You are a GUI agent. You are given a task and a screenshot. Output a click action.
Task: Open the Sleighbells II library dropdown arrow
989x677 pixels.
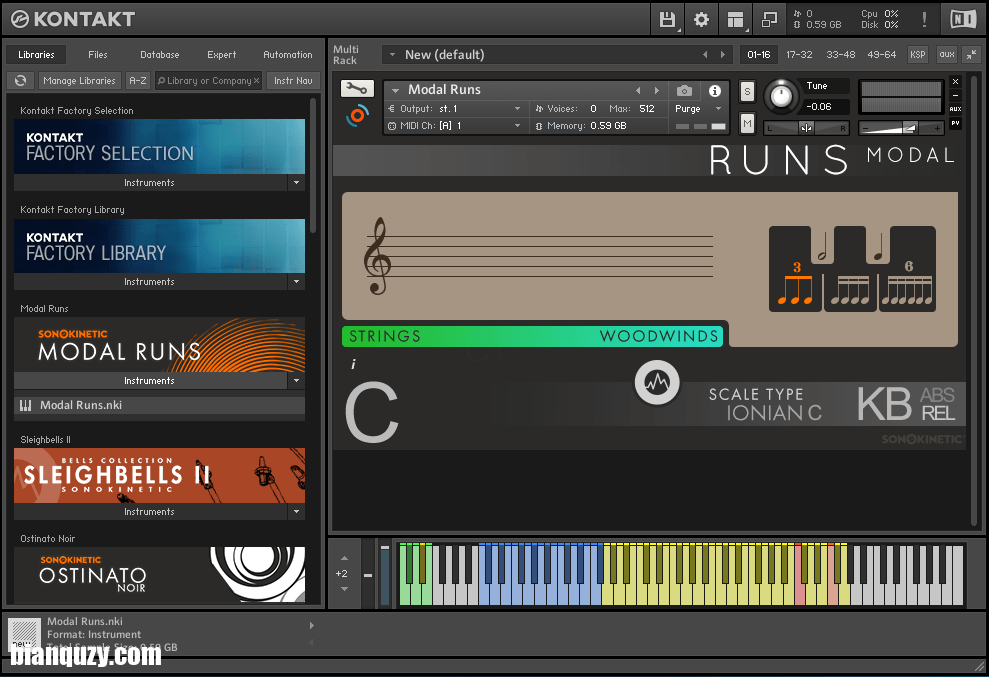click(296, 512)
